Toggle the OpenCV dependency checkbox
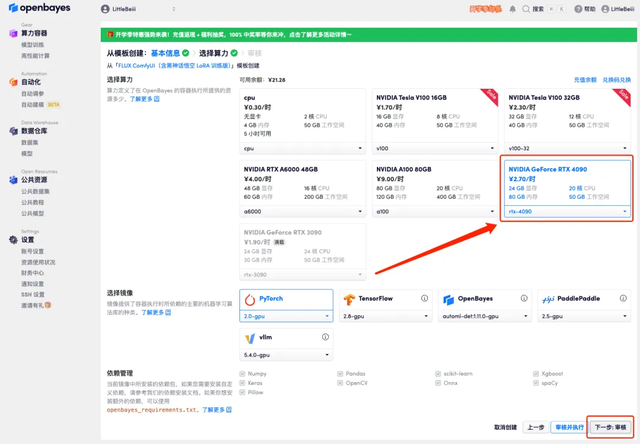640x444 pixels. (340, 383)
